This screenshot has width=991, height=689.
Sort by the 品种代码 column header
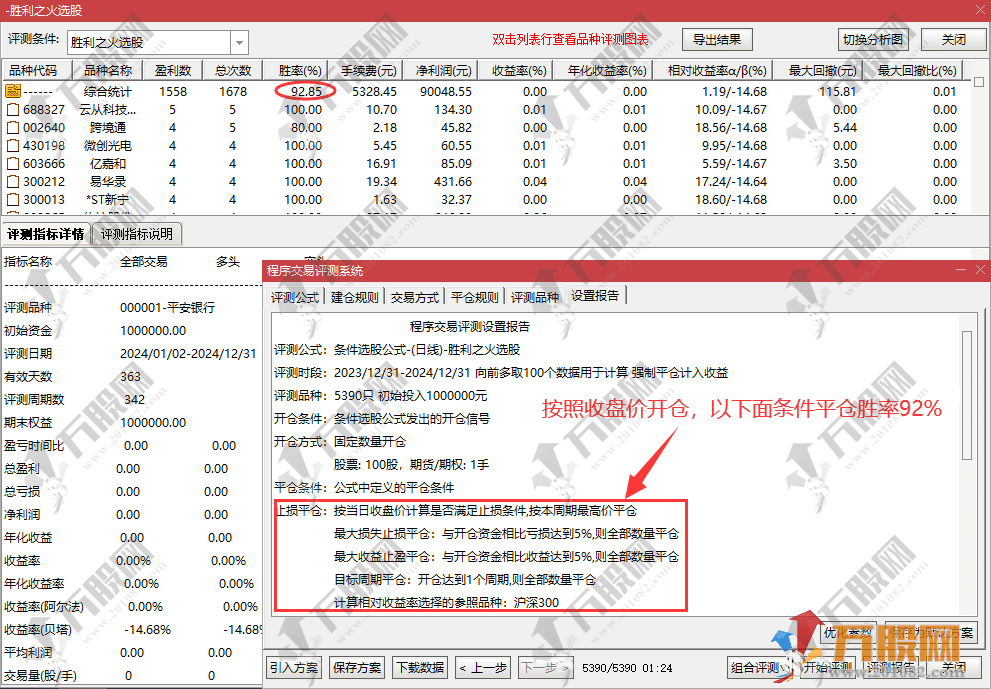coord(38,70)
